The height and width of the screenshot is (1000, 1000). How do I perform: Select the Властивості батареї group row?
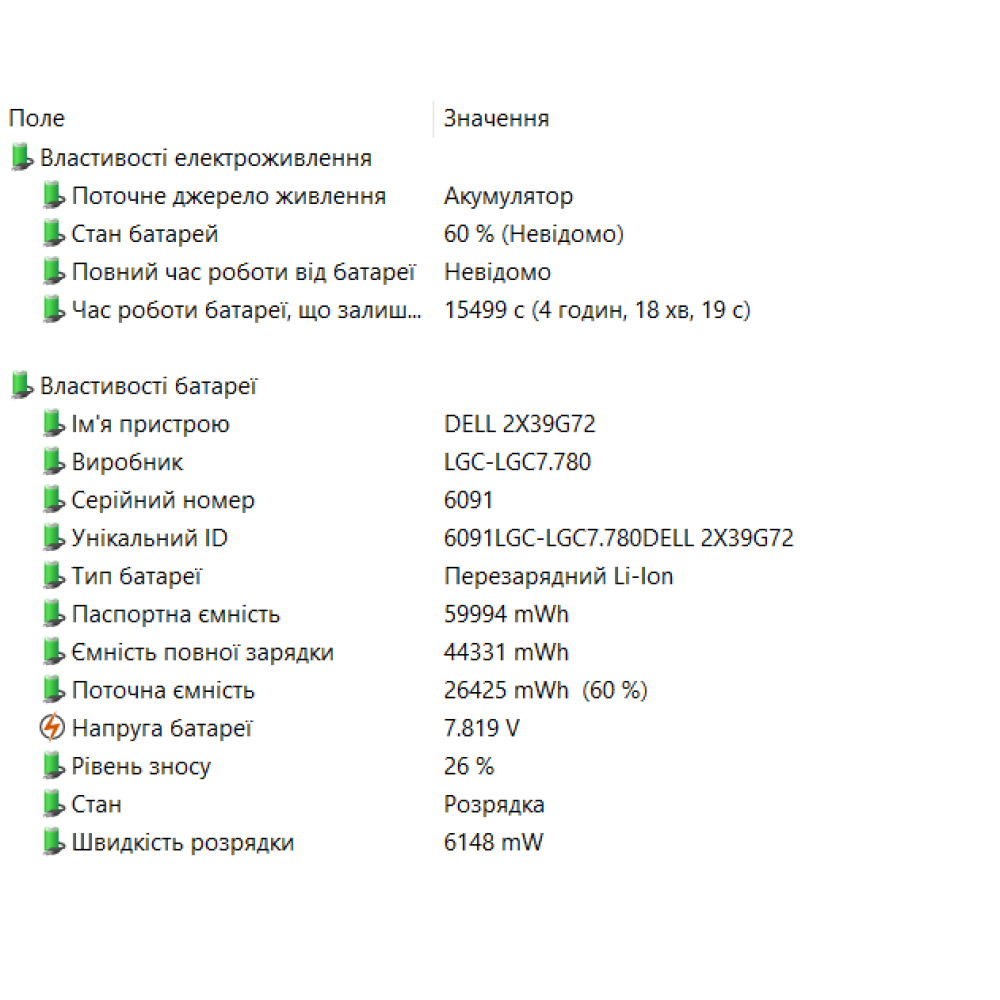point(148,386)
